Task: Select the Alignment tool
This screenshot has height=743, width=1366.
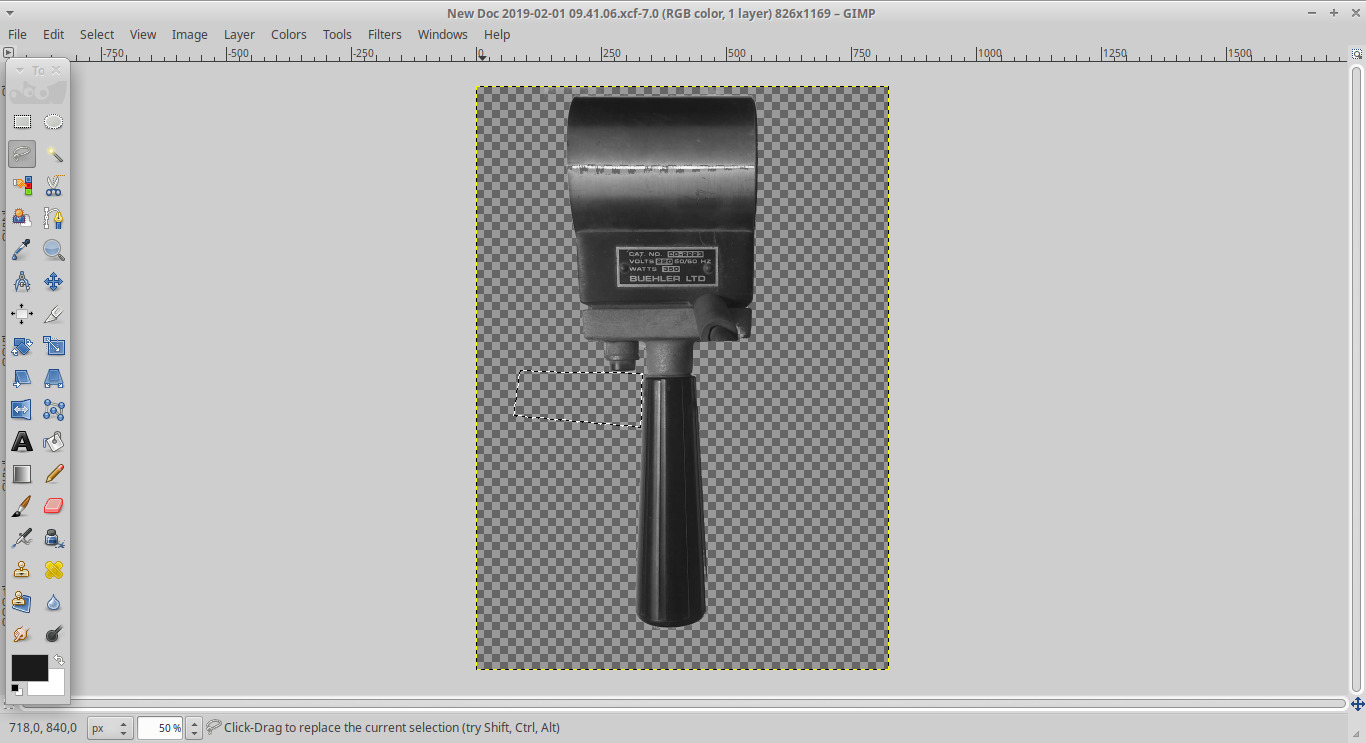Action: [22, 314]
